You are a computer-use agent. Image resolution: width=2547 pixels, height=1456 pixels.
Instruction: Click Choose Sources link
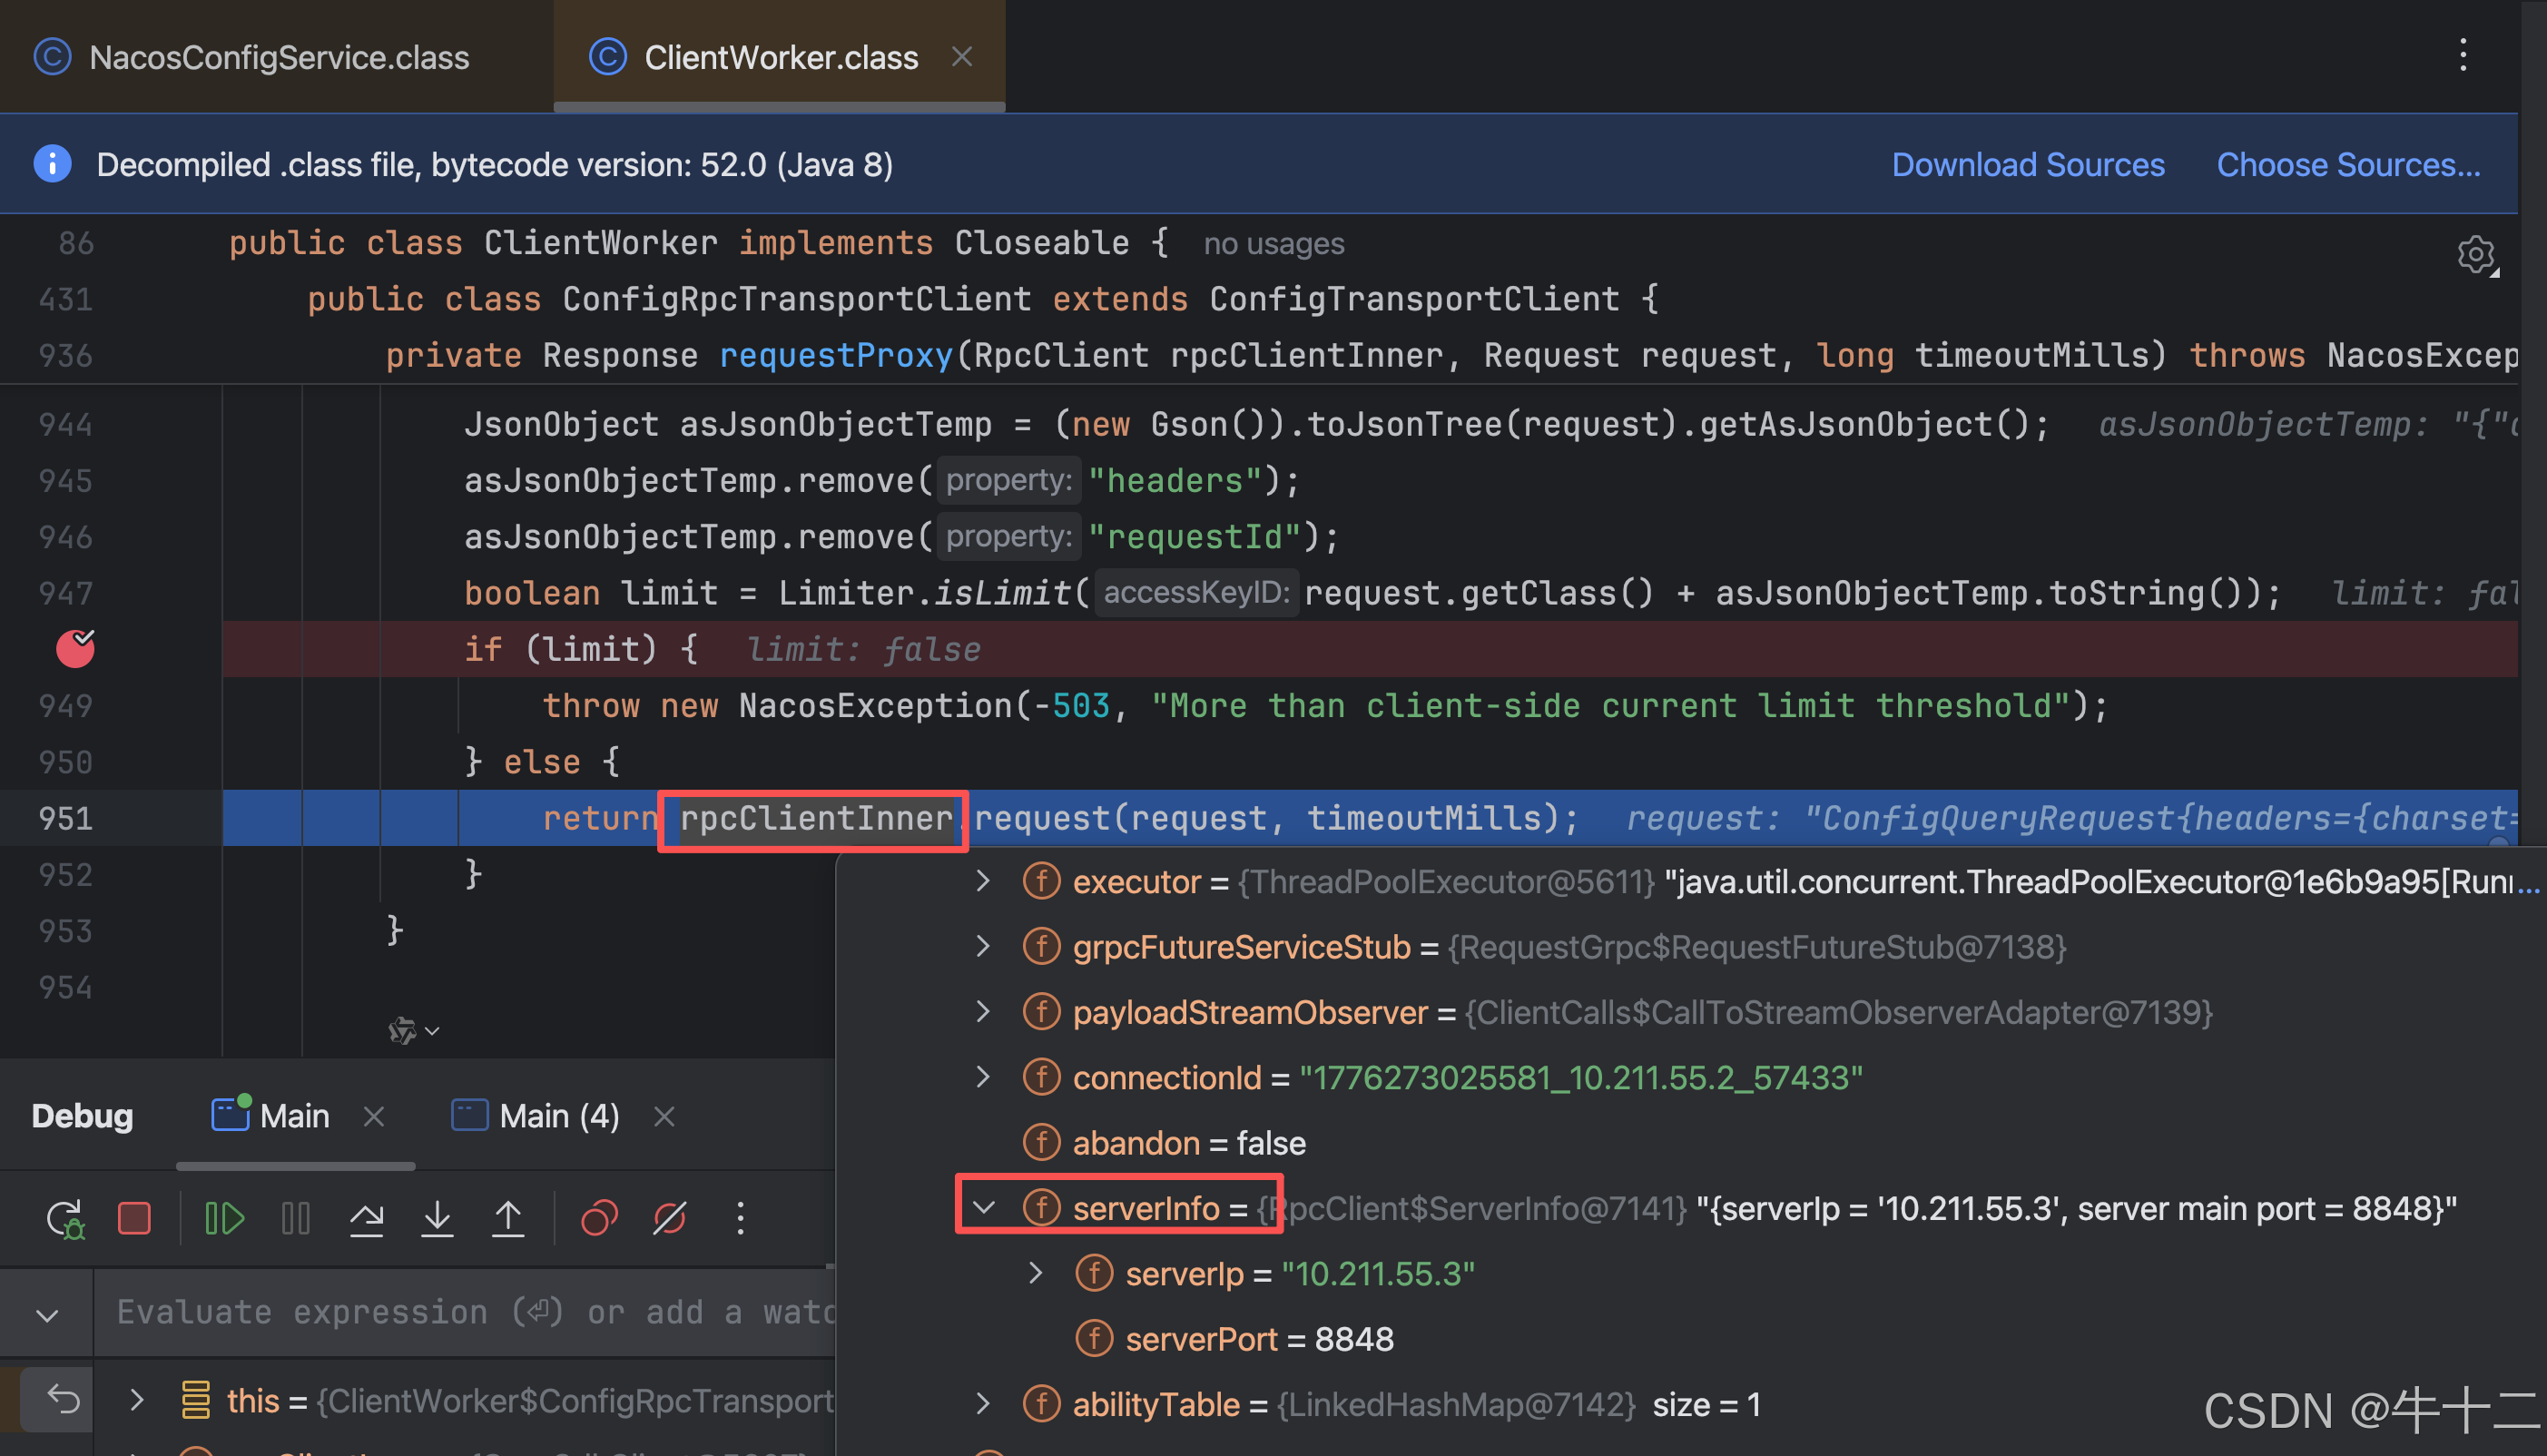pos(2347,164)
